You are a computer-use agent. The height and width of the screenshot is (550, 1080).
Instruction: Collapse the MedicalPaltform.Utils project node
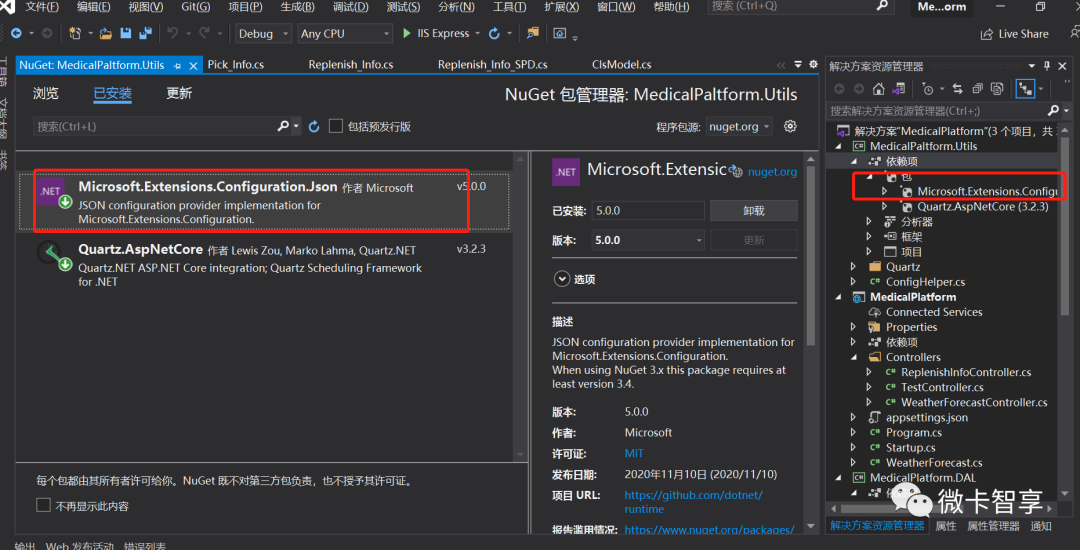[x=838, y=146]
